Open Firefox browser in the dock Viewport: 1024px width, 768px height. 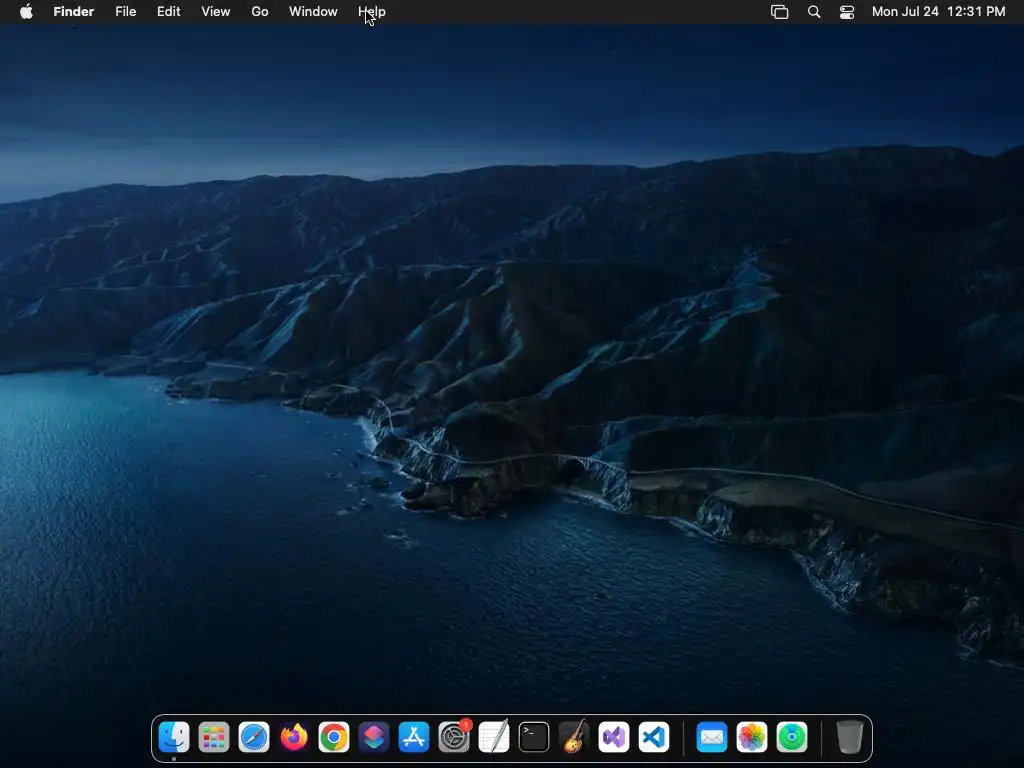tap(294, 738)
